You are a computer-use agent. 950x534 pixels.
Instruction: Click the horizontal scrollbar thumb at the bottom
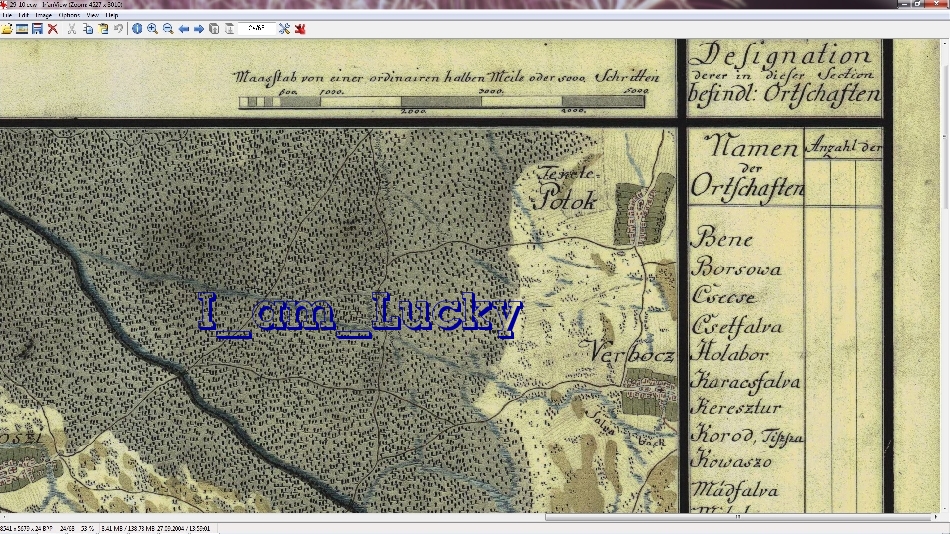pyautogui.click(x=737, y=517)
